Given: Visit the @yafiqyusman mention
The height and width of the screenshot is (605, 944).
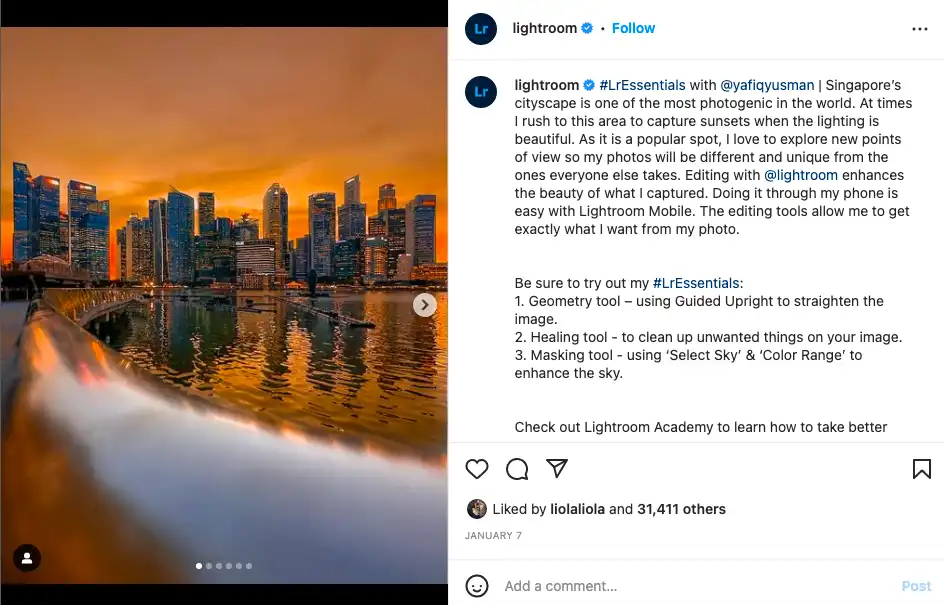Looking at the screenshot, I should pos(768,84).
